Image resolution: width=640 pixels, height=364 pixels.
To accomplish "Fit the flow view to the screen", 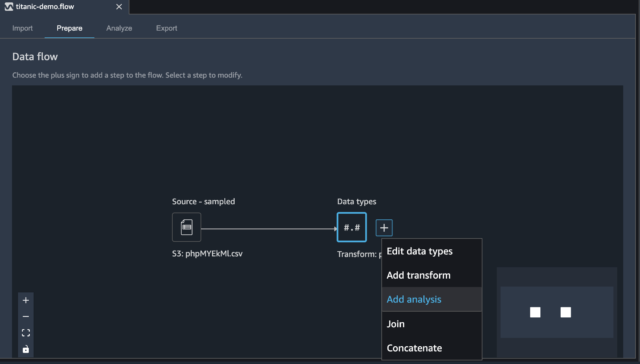I will [26, 333].
